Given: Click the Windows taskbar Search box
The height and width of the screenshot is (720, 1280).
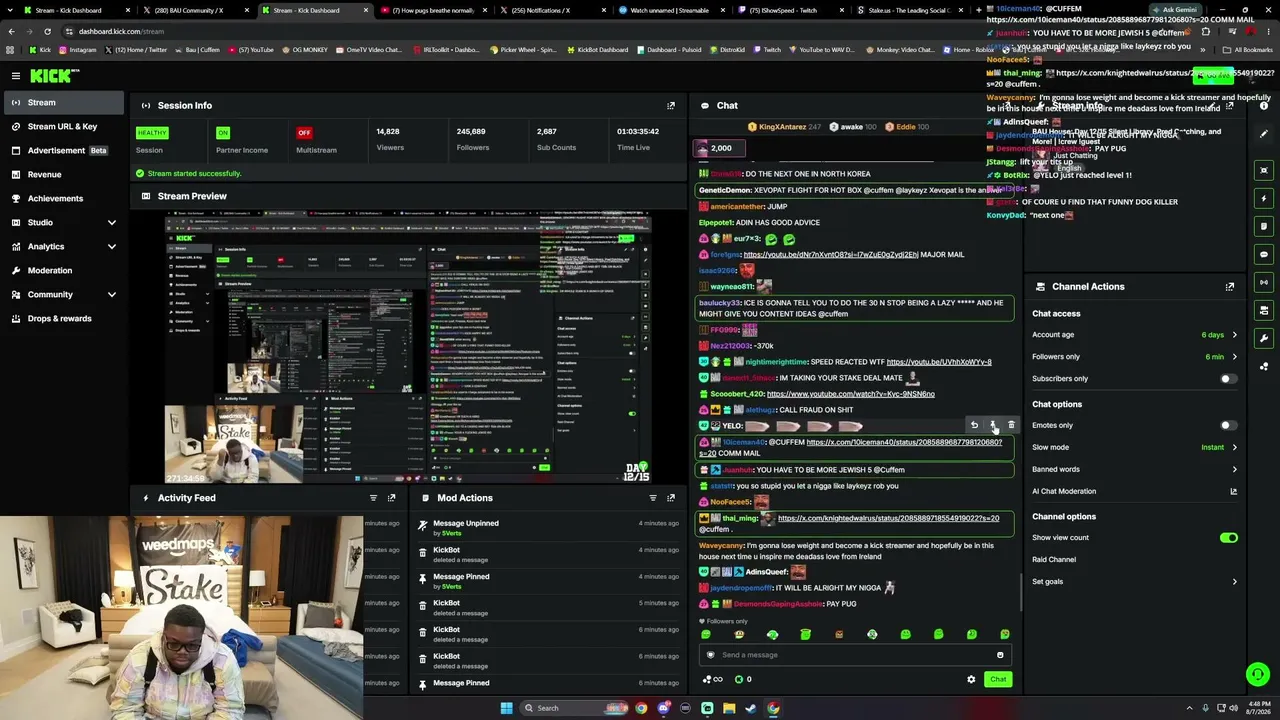Looking at the screenshot, I should 574,708.
